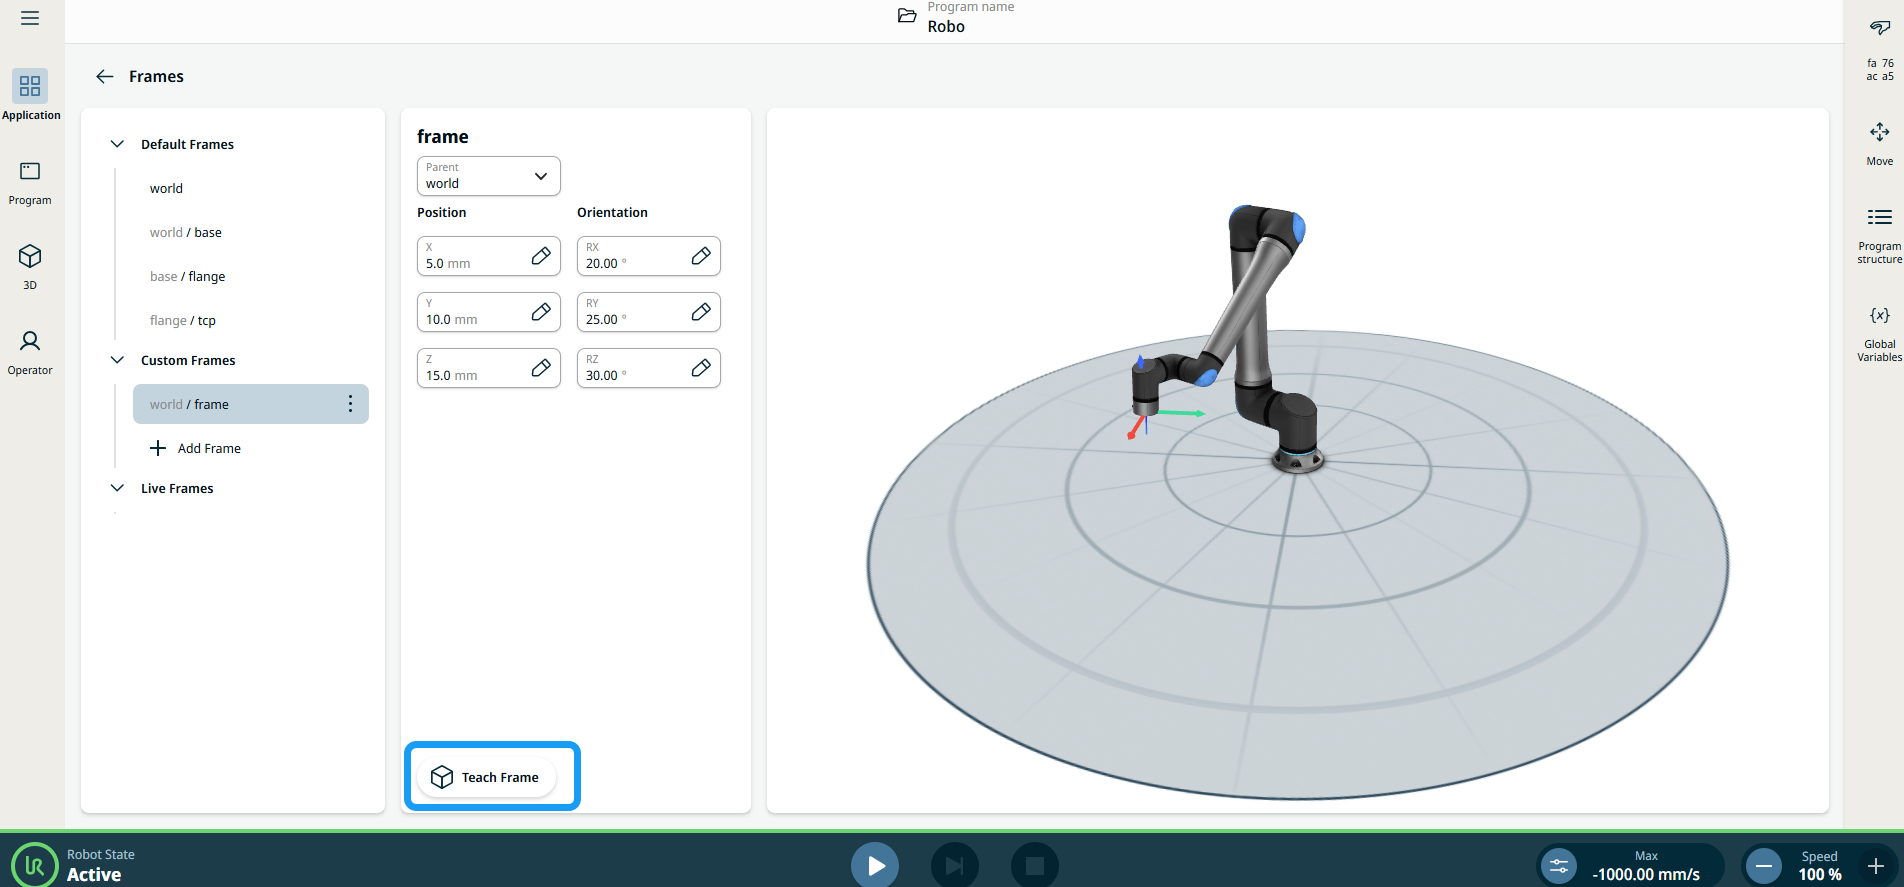This screenshot has height=887, width=1904.
Task: Edit the X position value
Action: (540, 256)
